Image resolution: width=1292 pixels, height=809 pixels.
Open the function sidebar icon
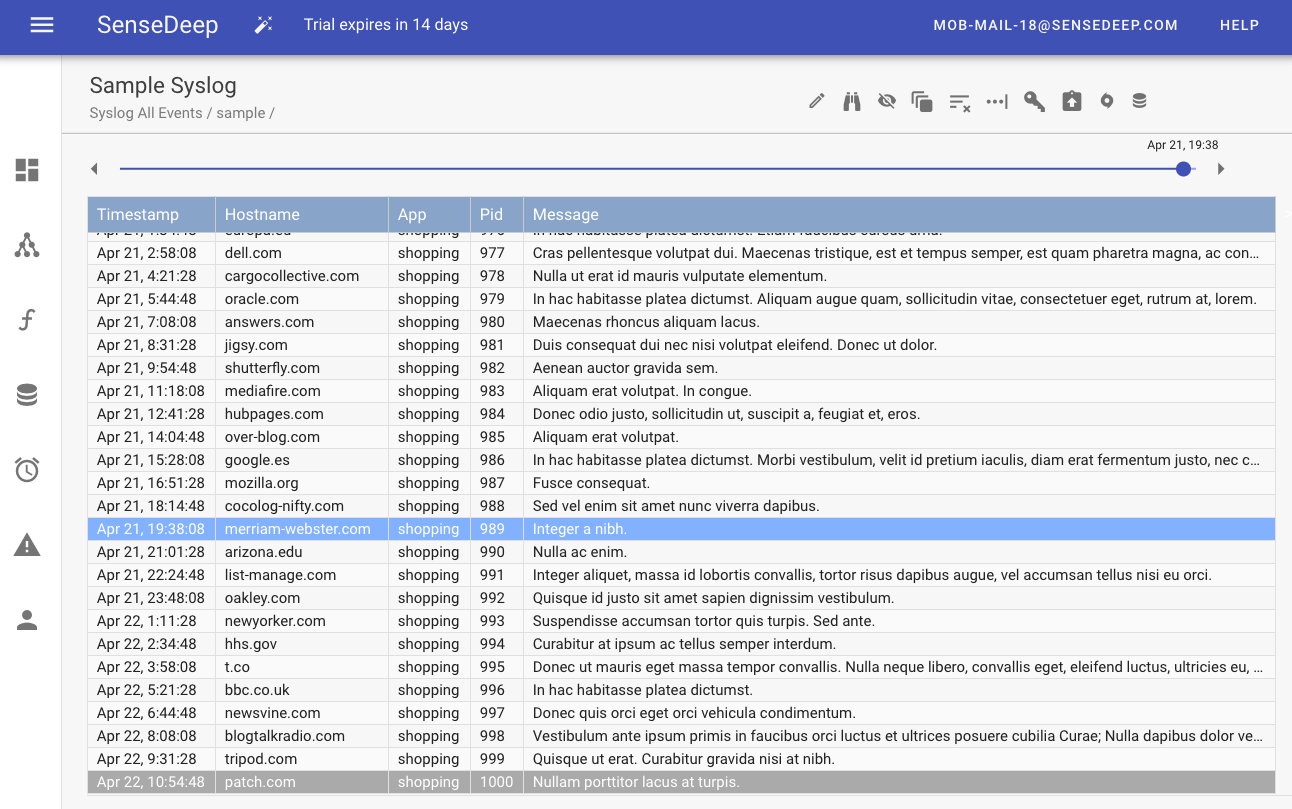click(27, 320)
